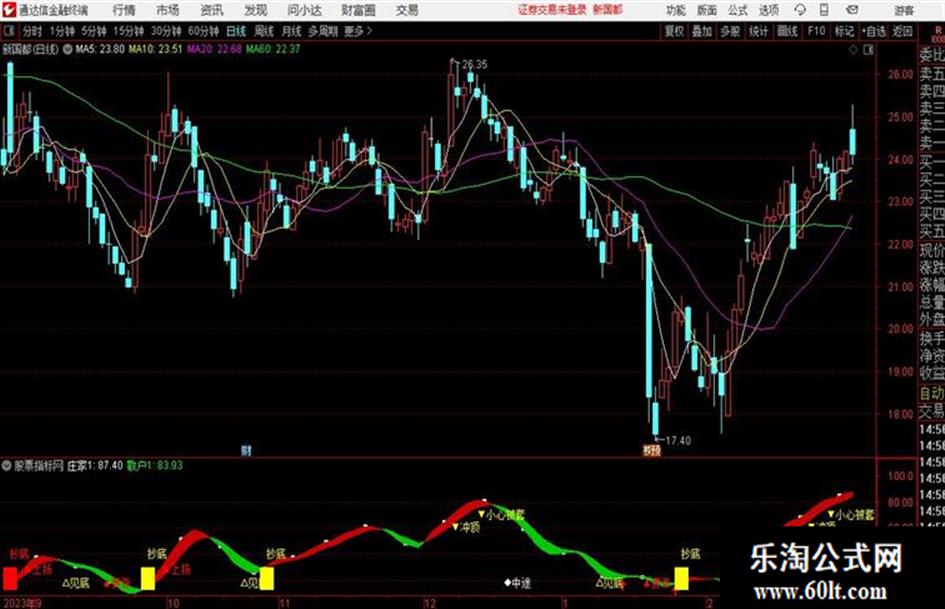
Task: Switch to the 60分钟 period tab
Action: point(203,31)
